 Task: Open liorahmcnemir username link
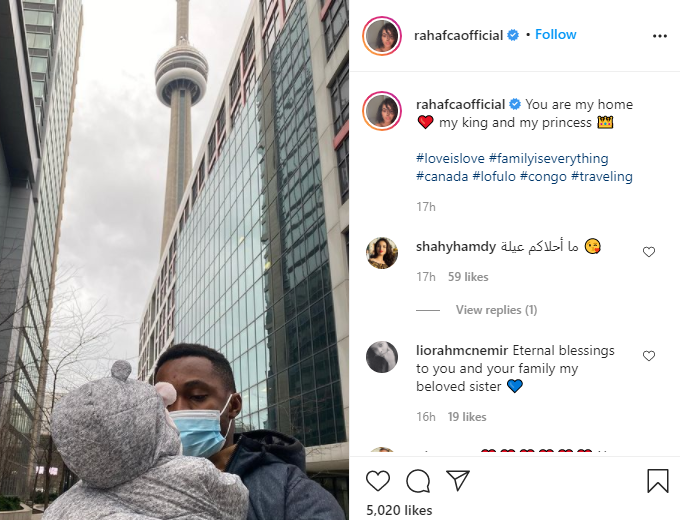pyautogui.click(x=462, y=350)
